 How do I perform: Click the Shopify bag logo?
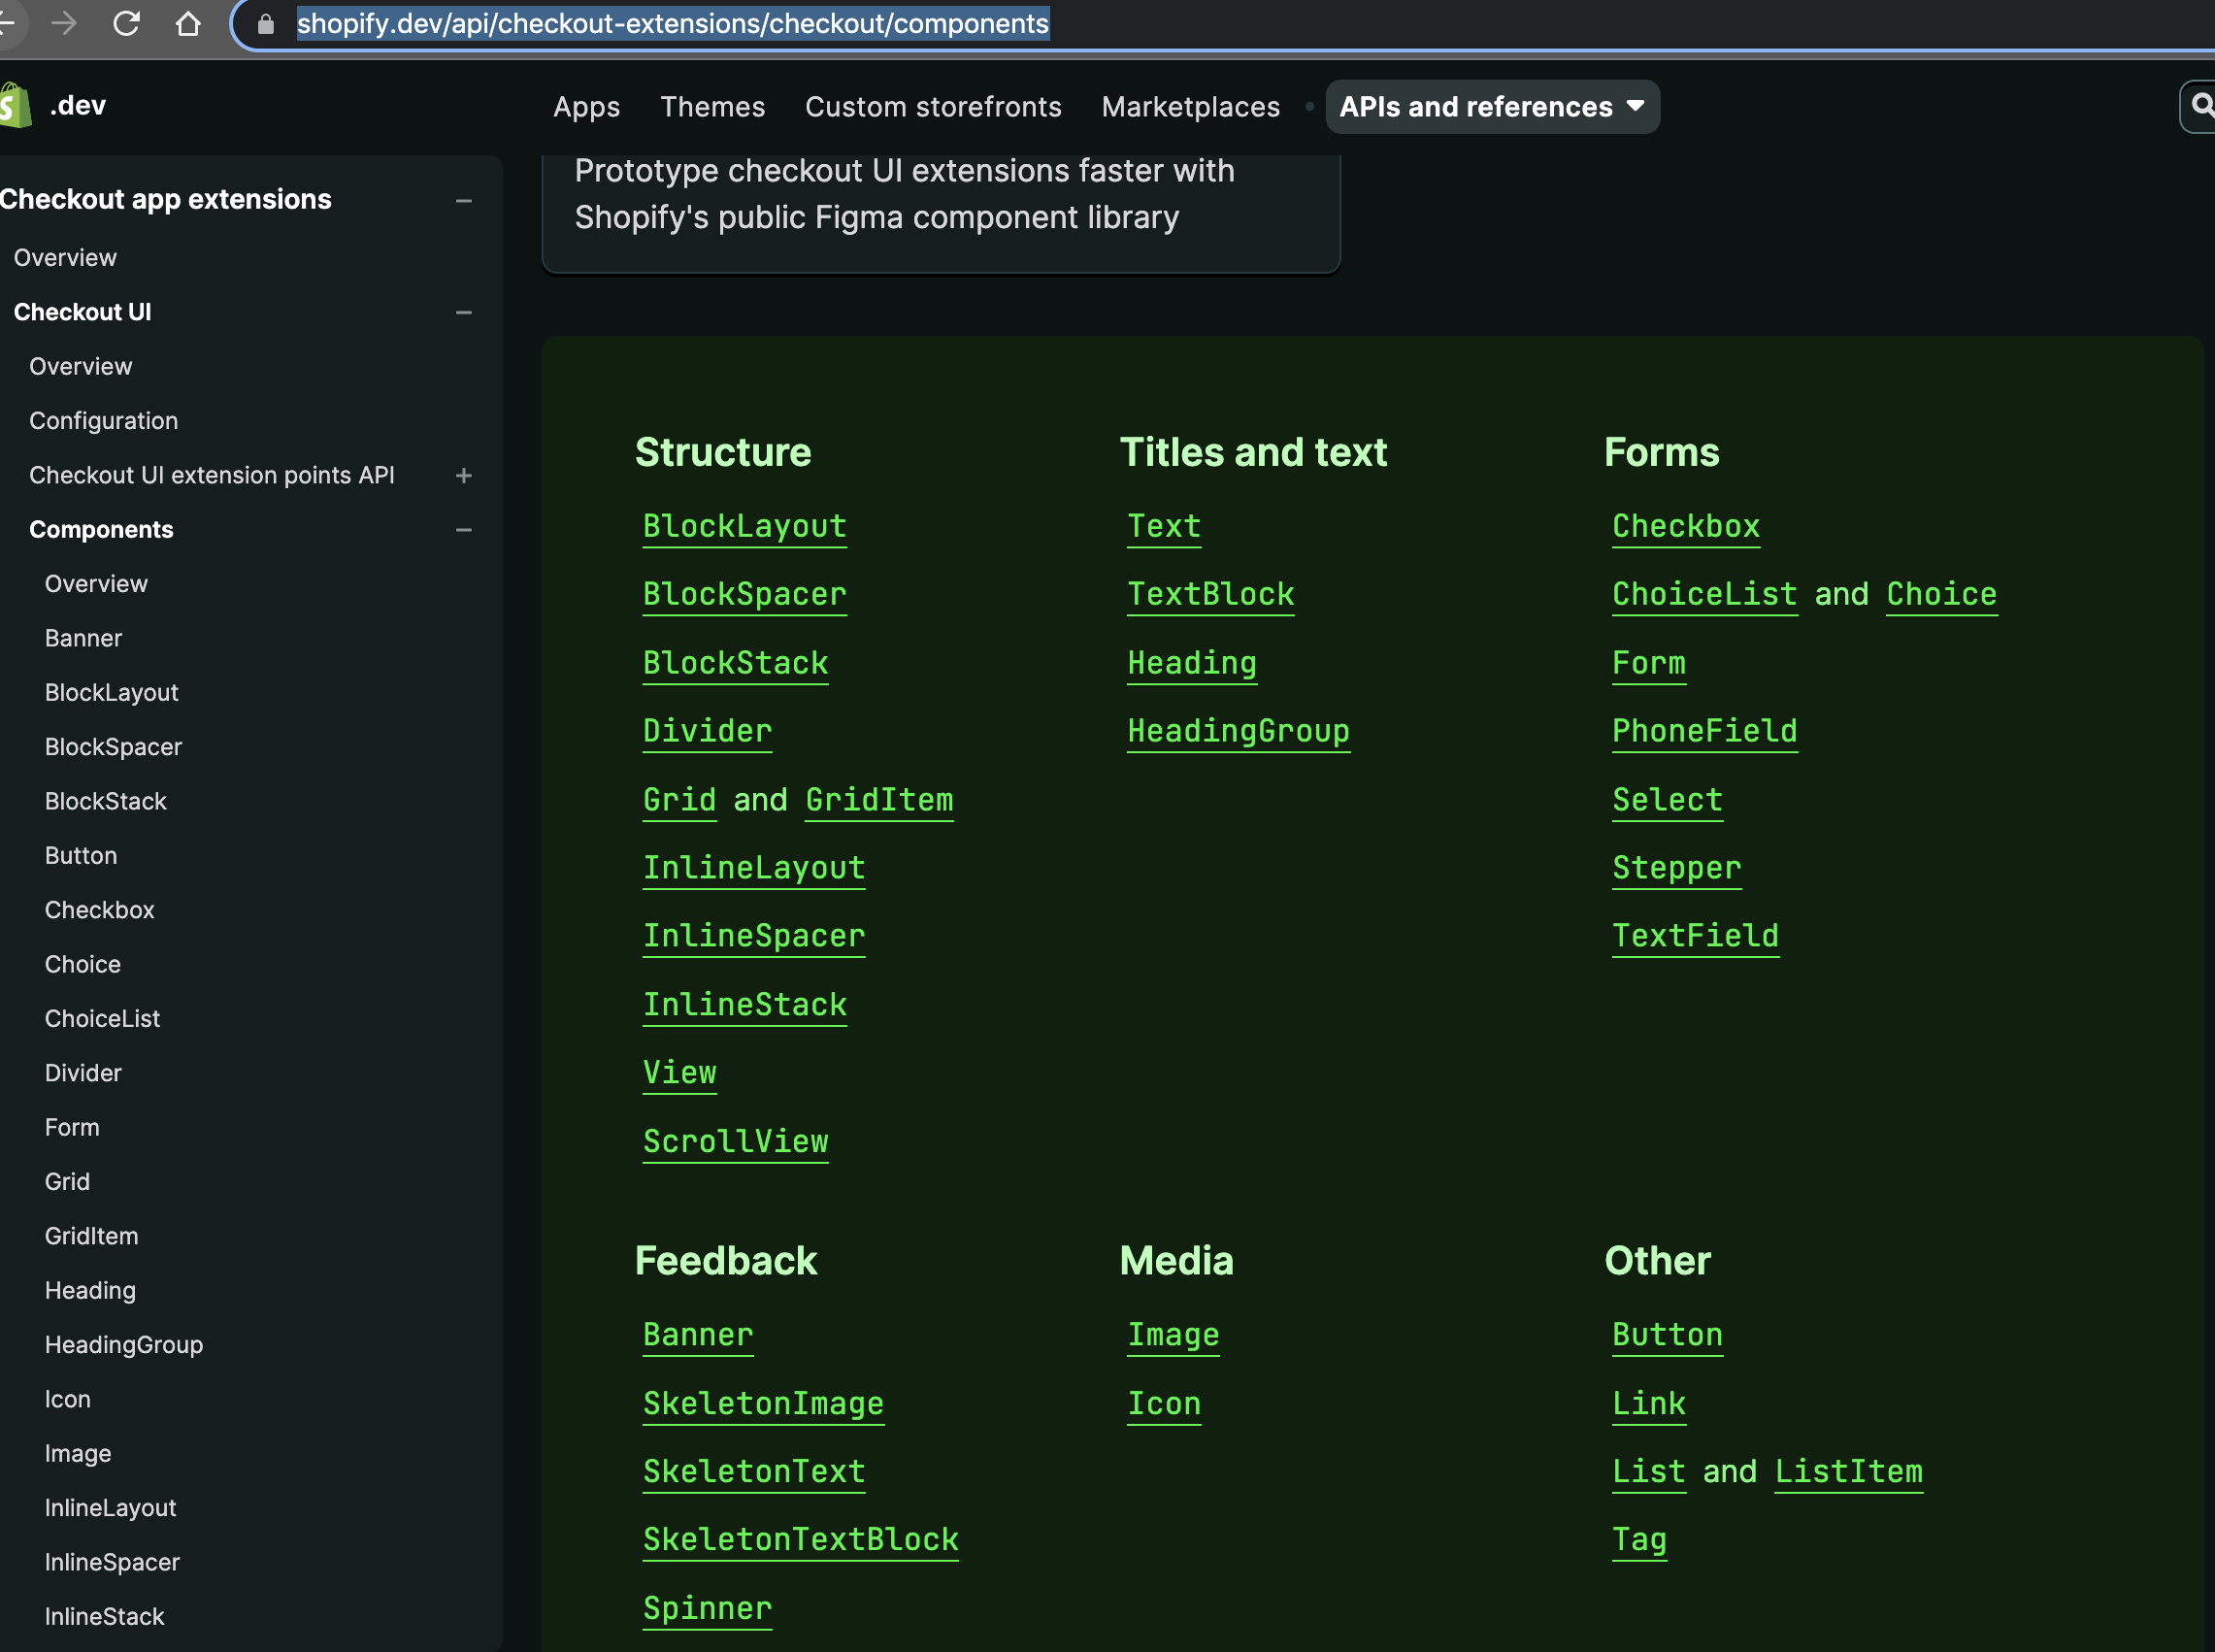click(15, 106)
